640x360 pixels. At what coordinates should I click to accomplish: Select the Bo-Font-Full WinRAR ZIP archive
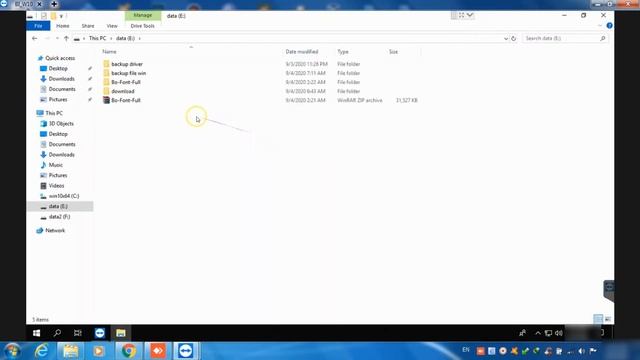(126, 100)
